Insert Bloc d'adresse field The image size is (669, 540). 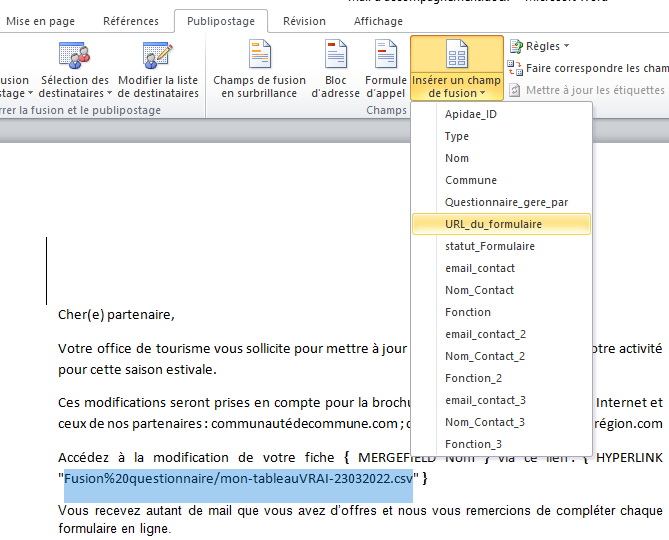tap(335, 69)
